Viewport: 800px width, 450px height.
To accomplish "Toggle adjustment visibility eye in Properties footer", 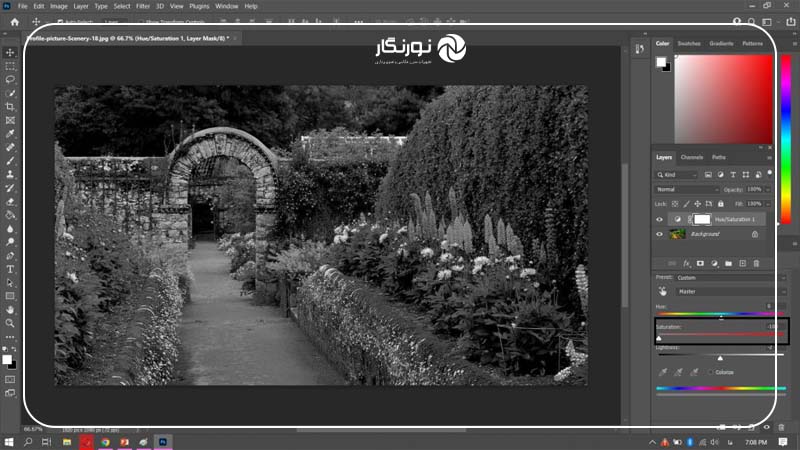I will point(766,427).
